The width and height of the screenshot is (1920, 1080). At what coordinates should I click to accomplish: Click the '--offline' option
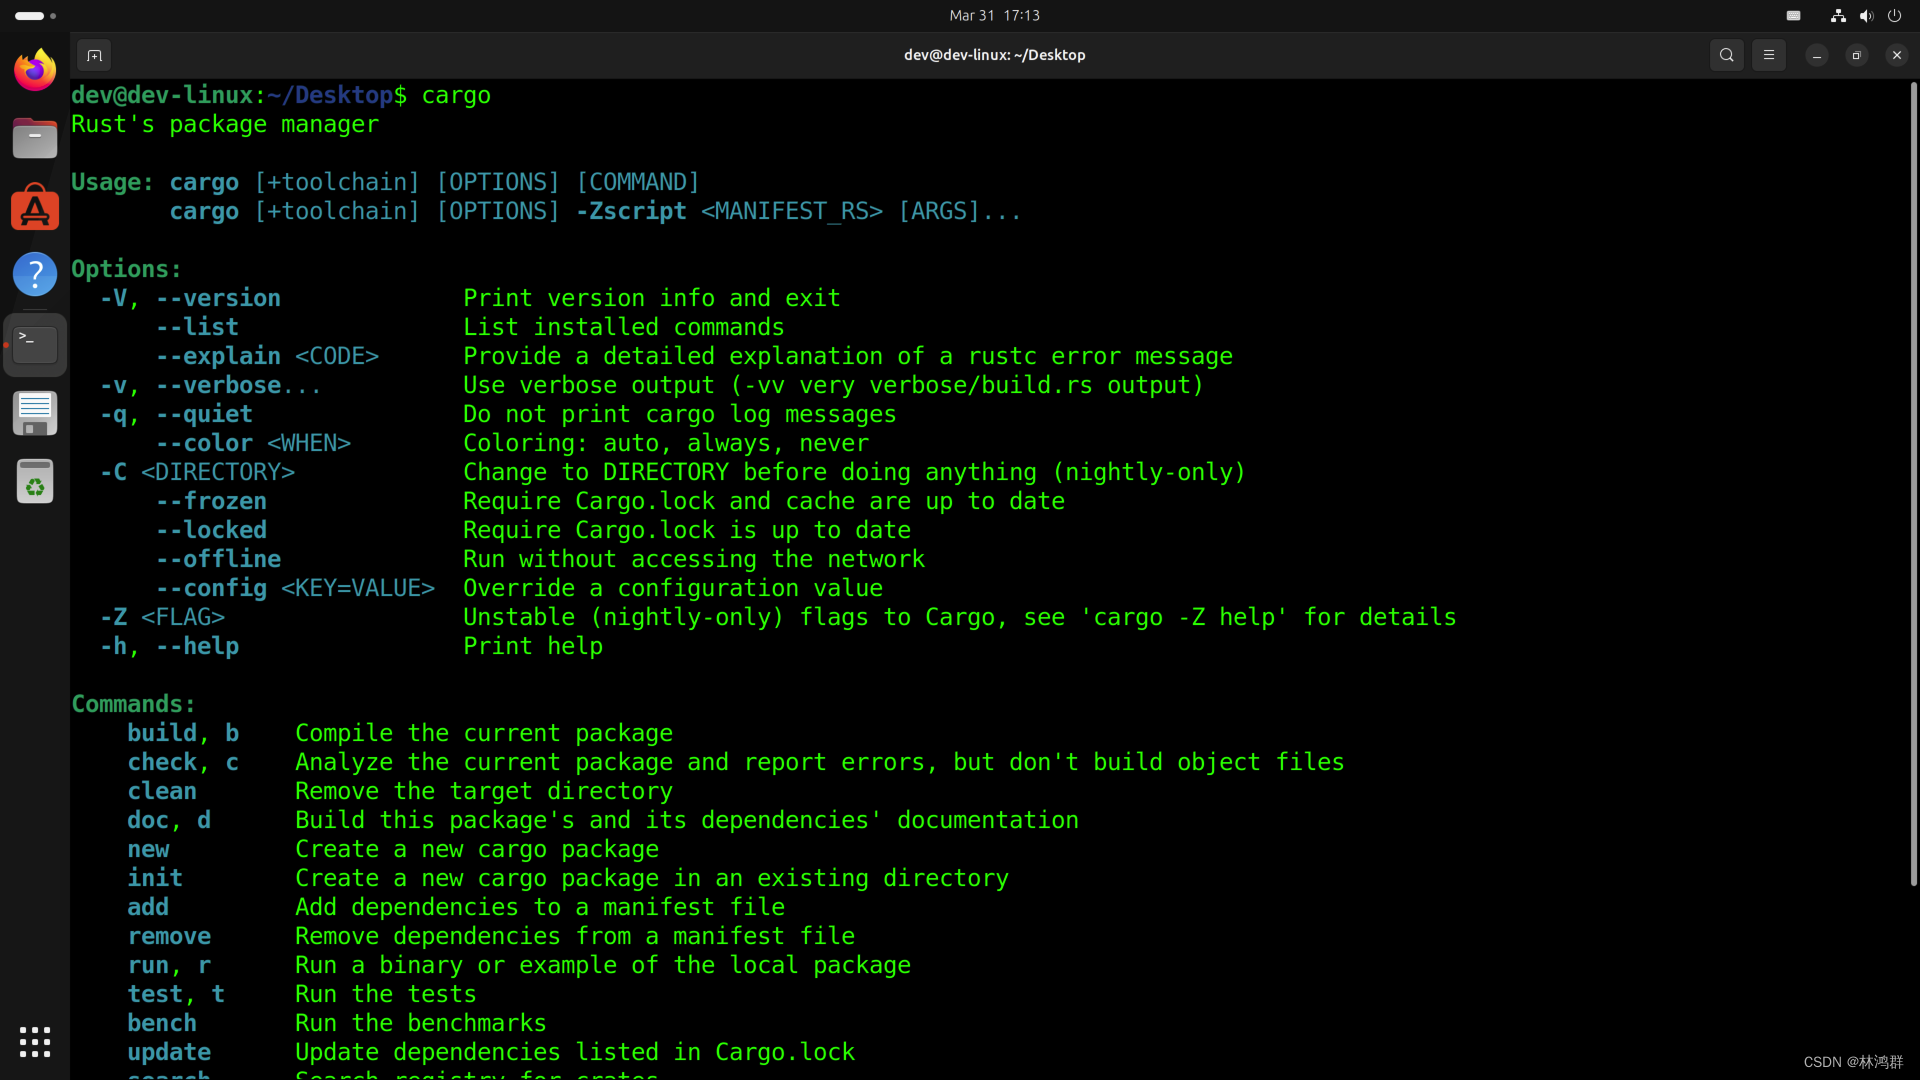[x=218, y=559]
